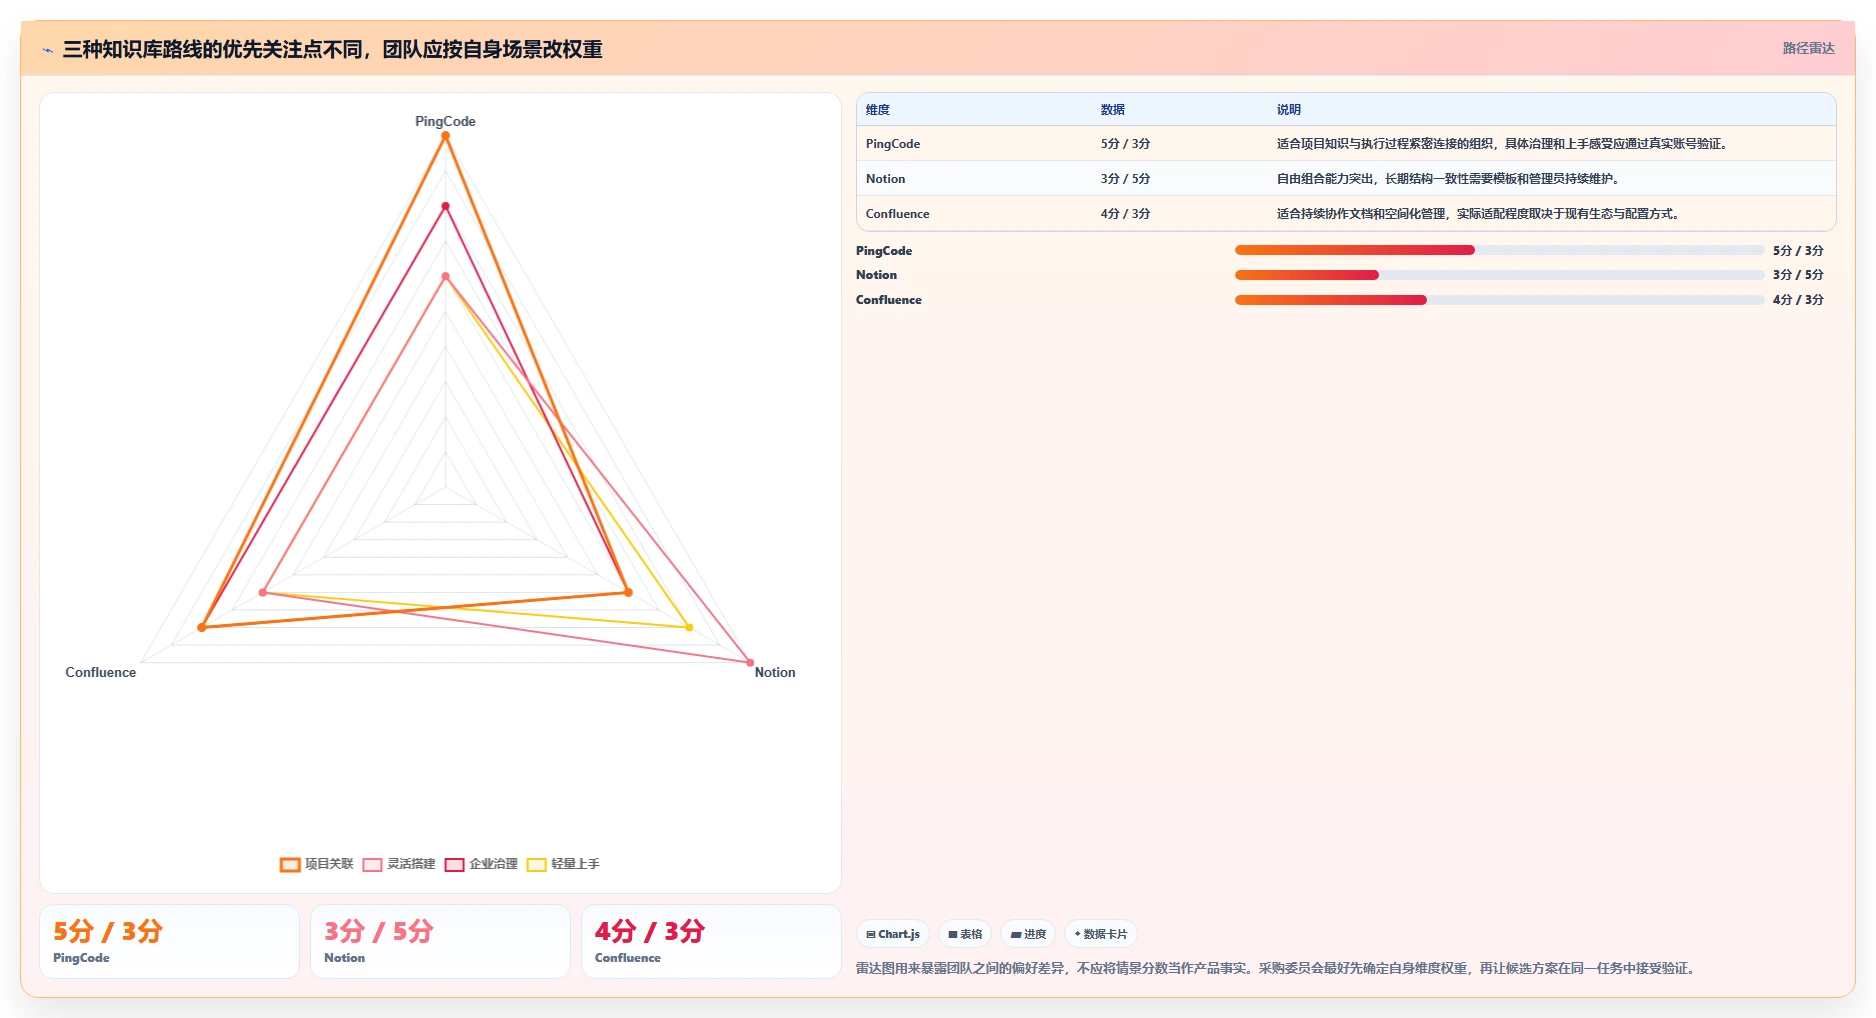
Task: Click the Confluence axis label on the radar
Action: (x=100, y=672)
